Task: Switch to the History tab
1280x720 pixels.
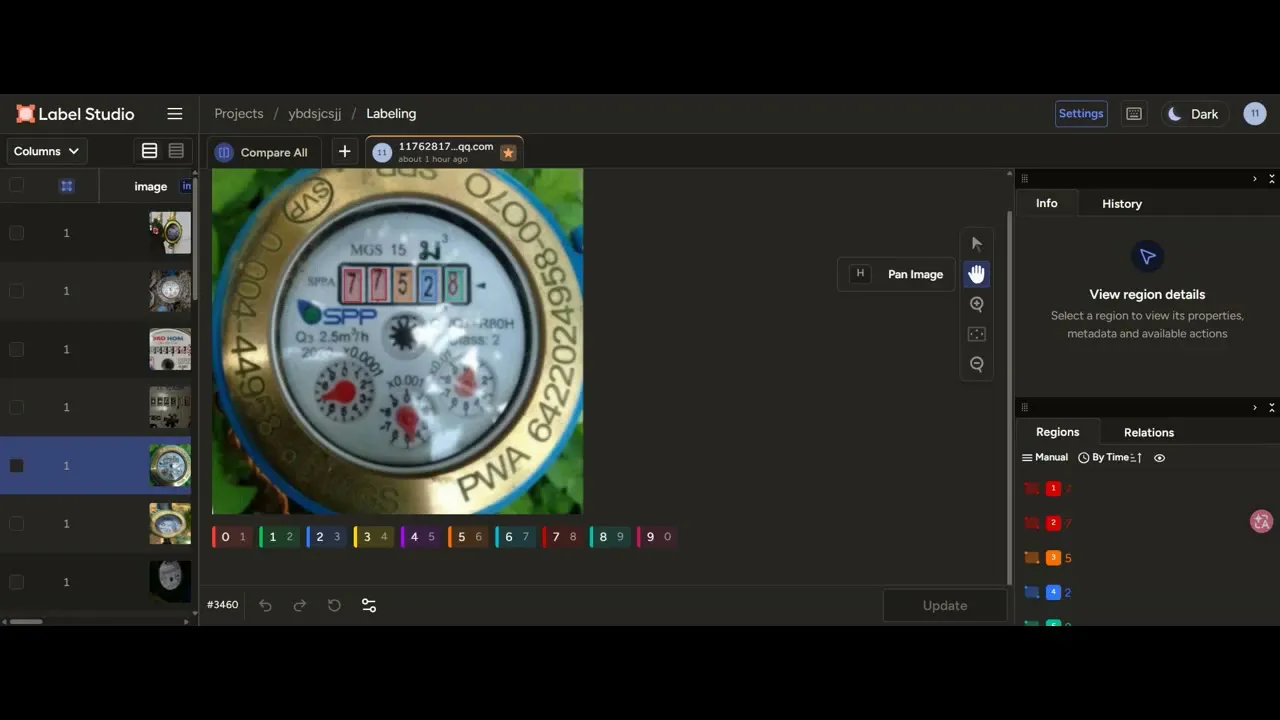Action: 1122,203
